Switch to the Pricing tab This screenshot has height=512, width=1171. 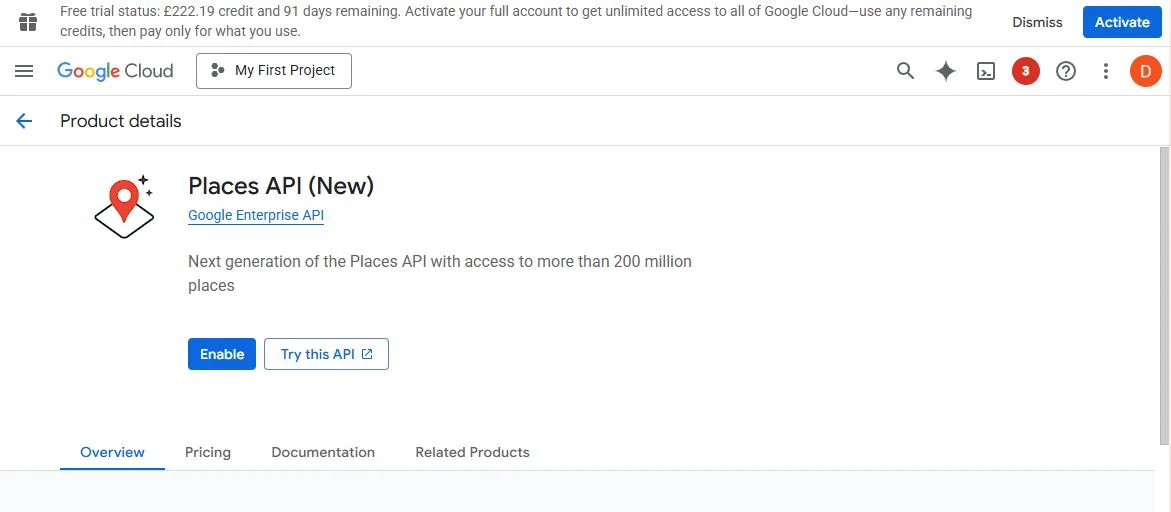pyautogui.click(x=208, y=452)
